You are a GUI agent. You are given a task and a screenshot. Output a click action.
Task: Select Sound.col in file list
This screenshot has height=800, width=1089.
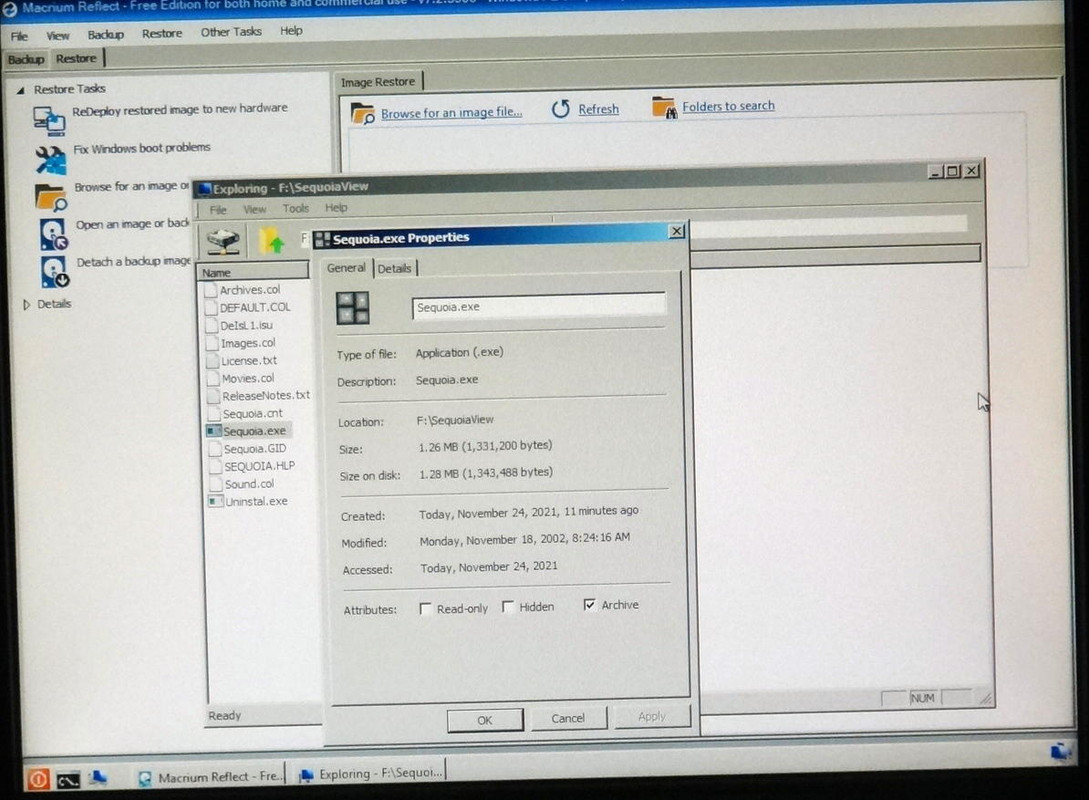[249, 484]
